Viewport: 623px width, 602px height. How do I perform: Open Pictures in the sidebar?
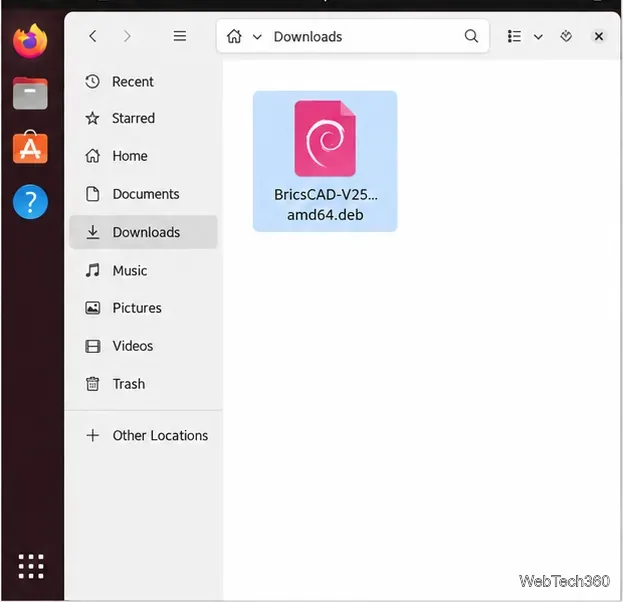[143, 308]
